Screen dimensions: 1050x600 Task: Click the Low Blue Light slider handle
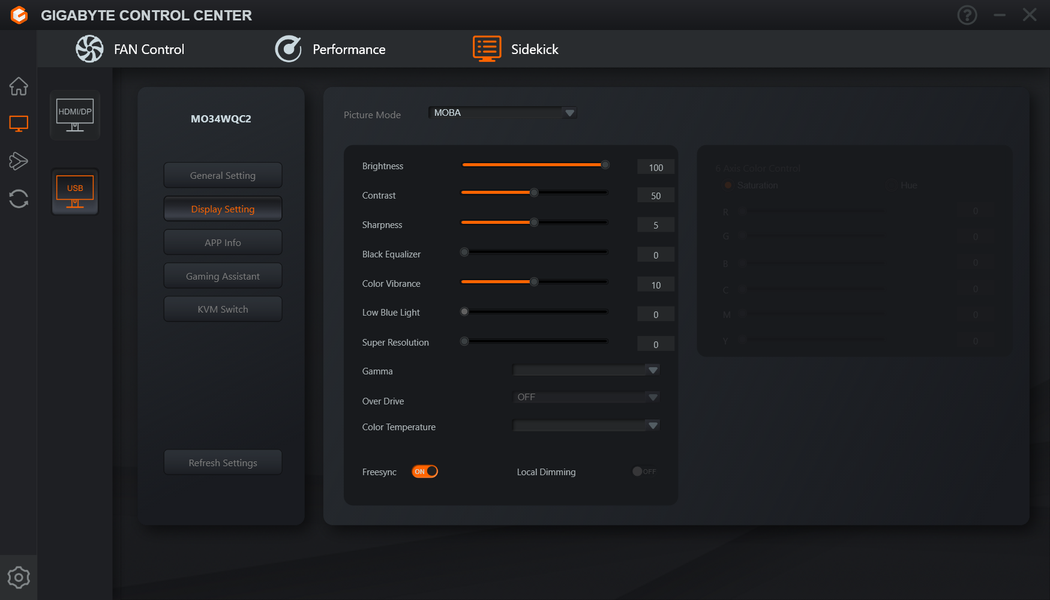(x=464, y=311)
